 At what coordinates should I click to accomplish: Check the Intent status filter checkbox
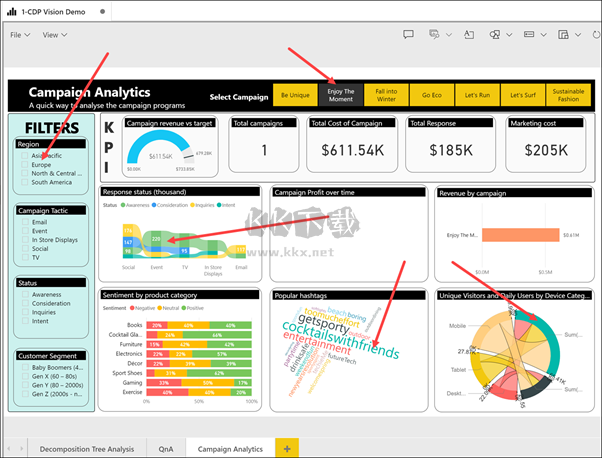25,321
